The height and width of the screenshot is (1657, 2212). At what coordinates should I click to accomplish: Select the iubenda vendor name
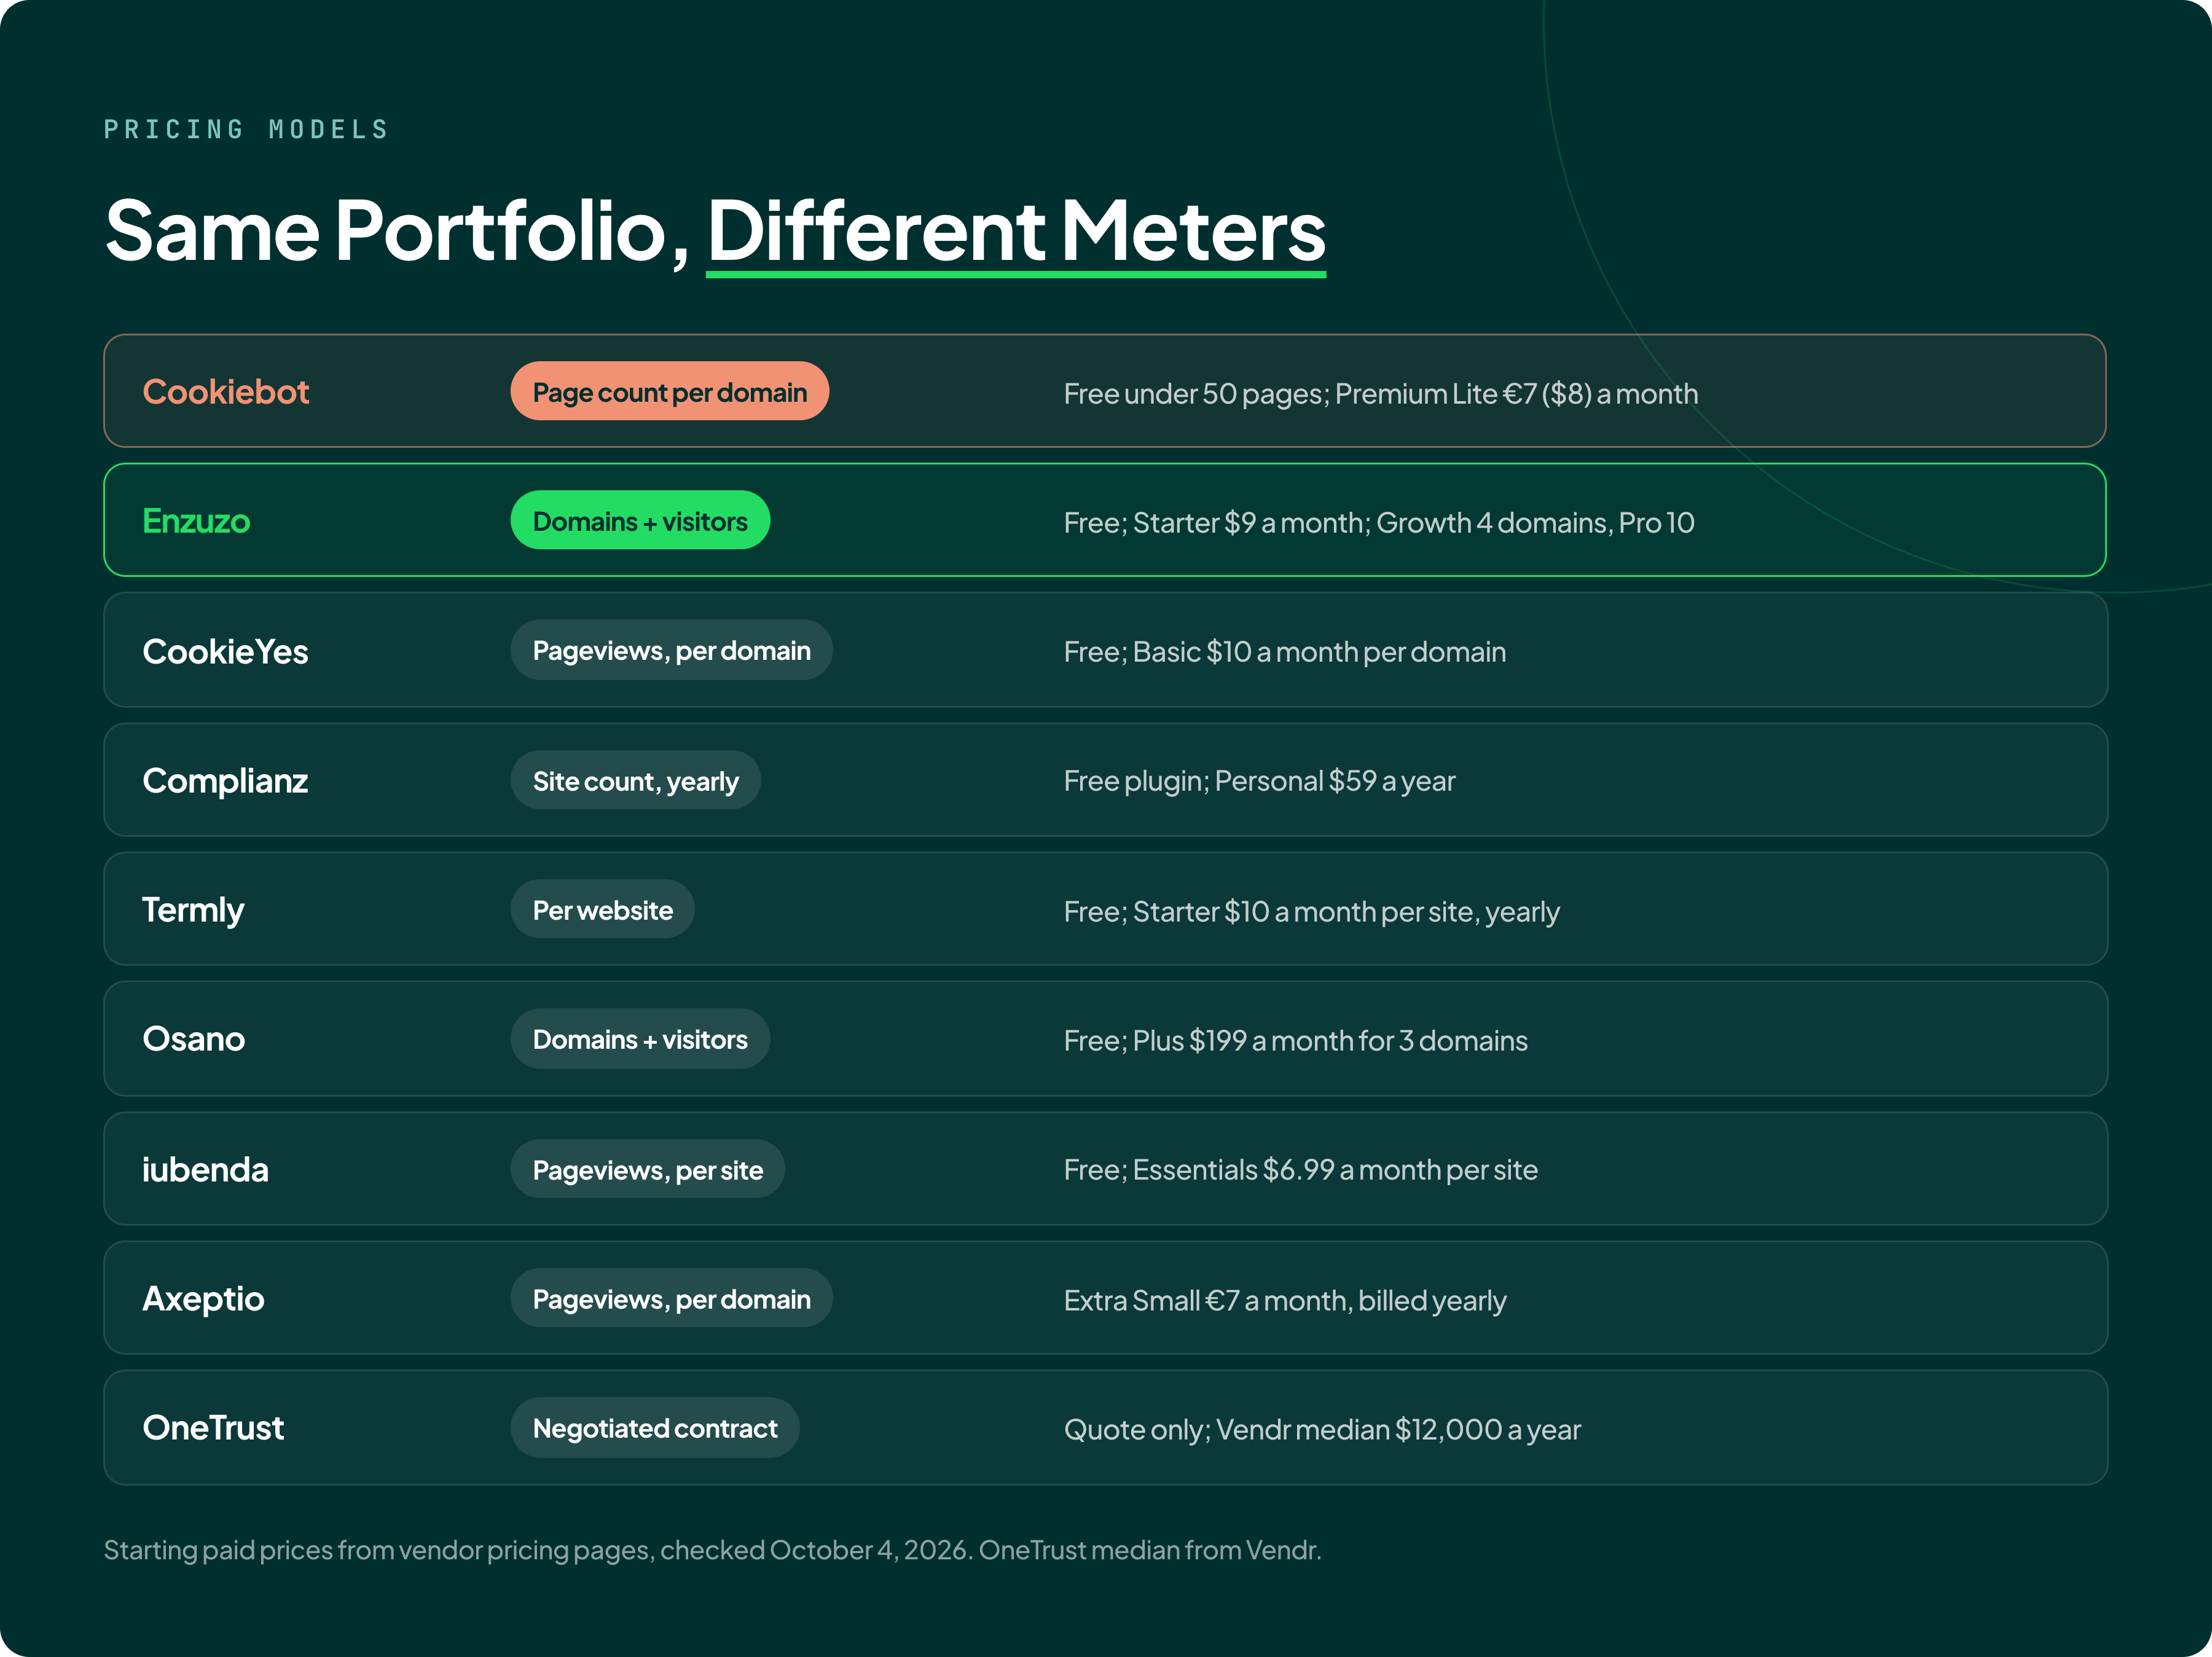click(205, 1168)
